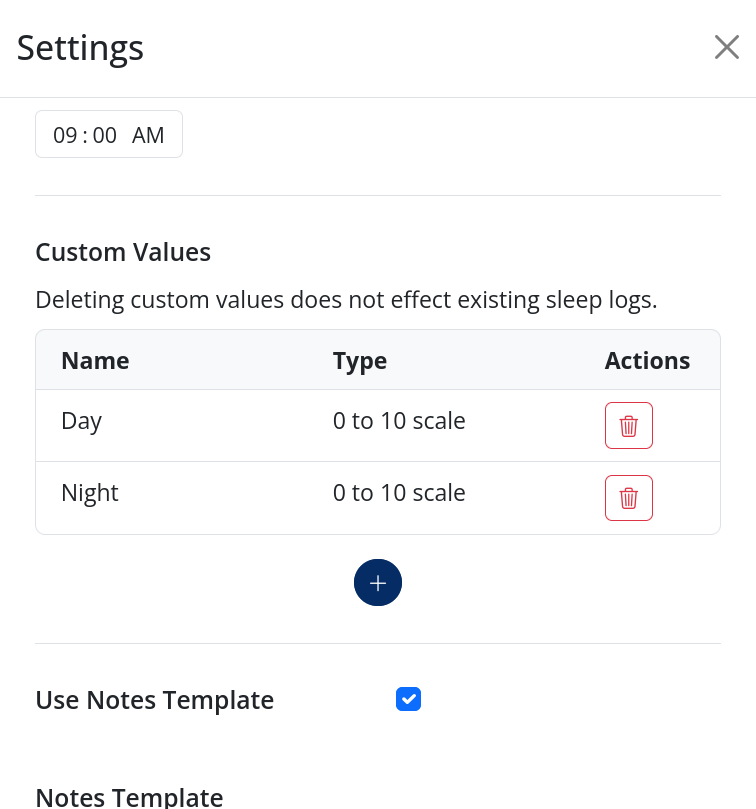Click the Settings title
This screenshot has height=809, width=756.
point(80,48)
